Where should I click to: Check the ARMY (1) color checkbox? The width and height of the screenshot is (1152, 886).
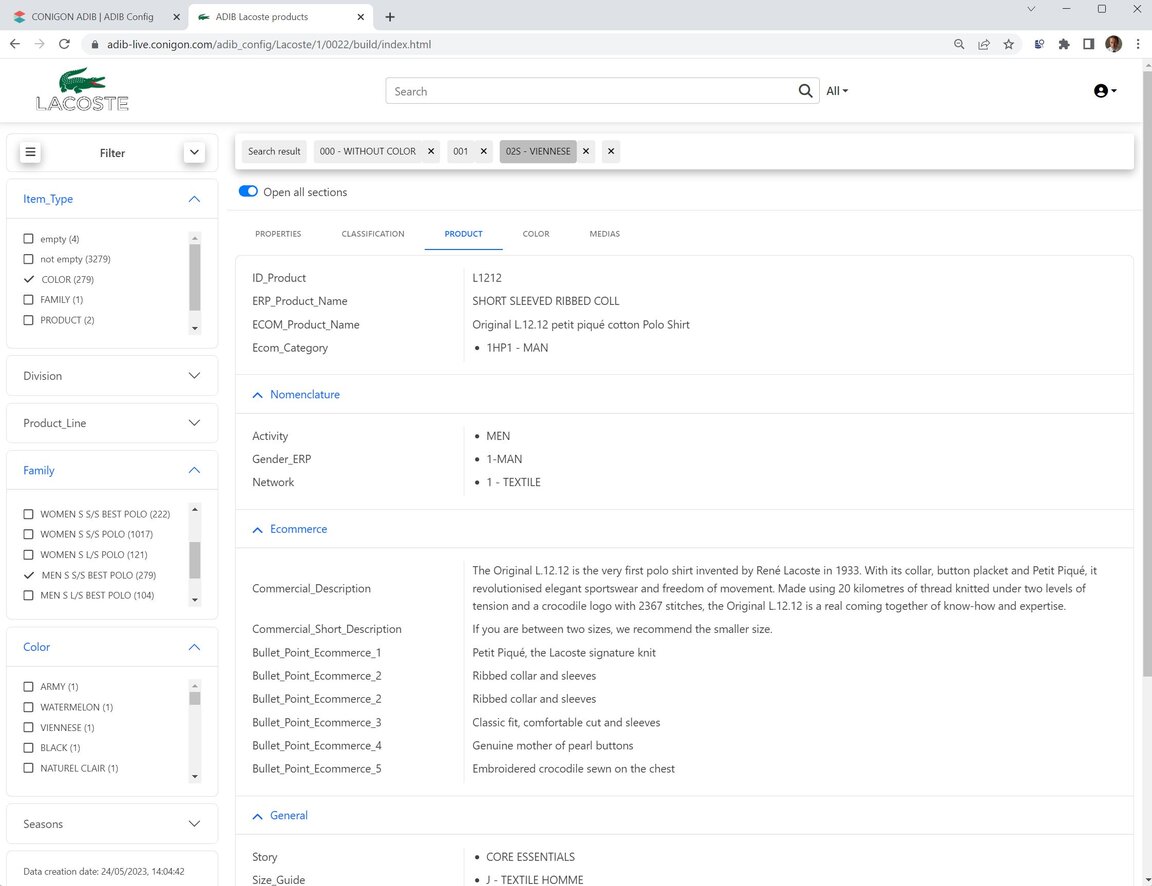pos(29,687)
